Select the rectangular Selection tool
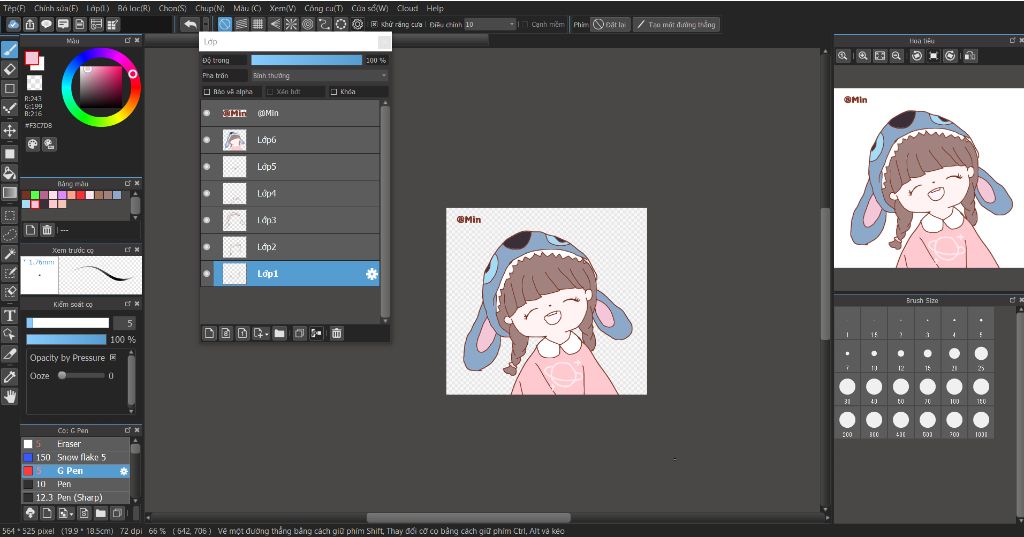 pyautogui.click(x=10, y=215)
